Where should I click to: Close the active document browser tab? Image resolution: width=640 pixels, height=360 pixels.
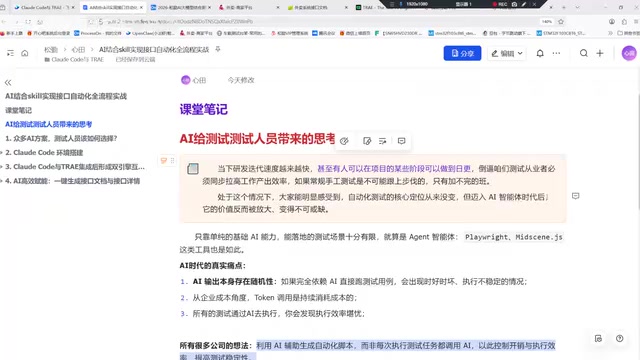pos(142,7)
